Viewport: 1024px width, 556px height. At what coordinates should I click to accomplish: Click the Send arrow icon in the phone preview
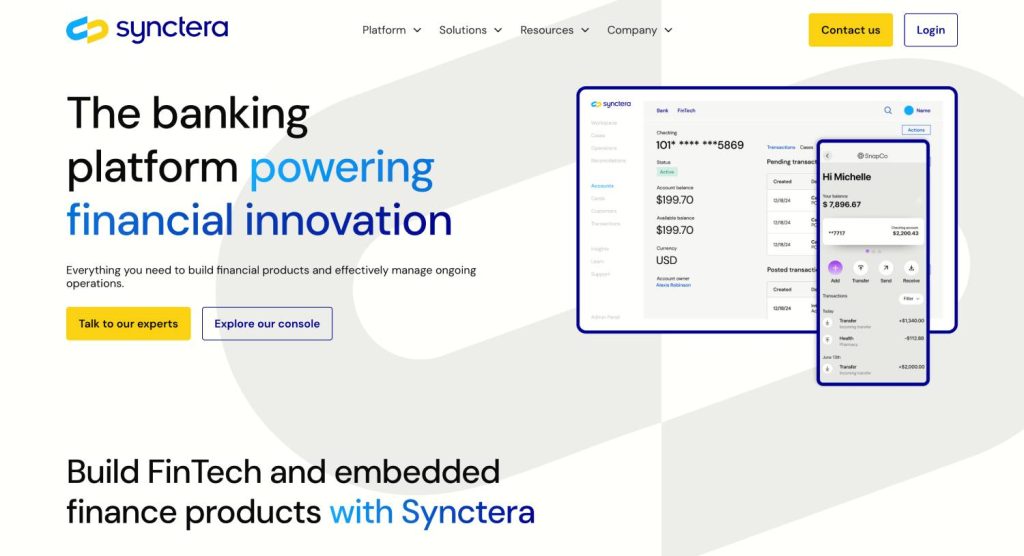886,267
